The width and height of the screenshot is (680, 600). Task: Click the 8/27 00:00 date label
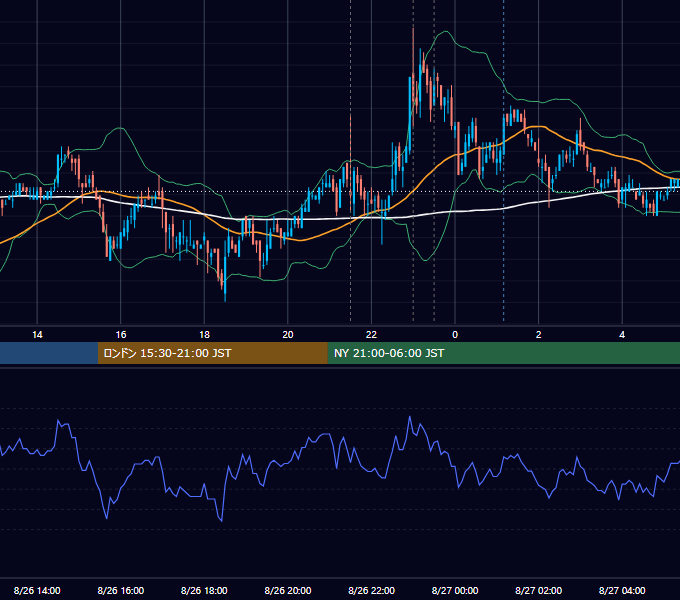[x=455, y=590]
